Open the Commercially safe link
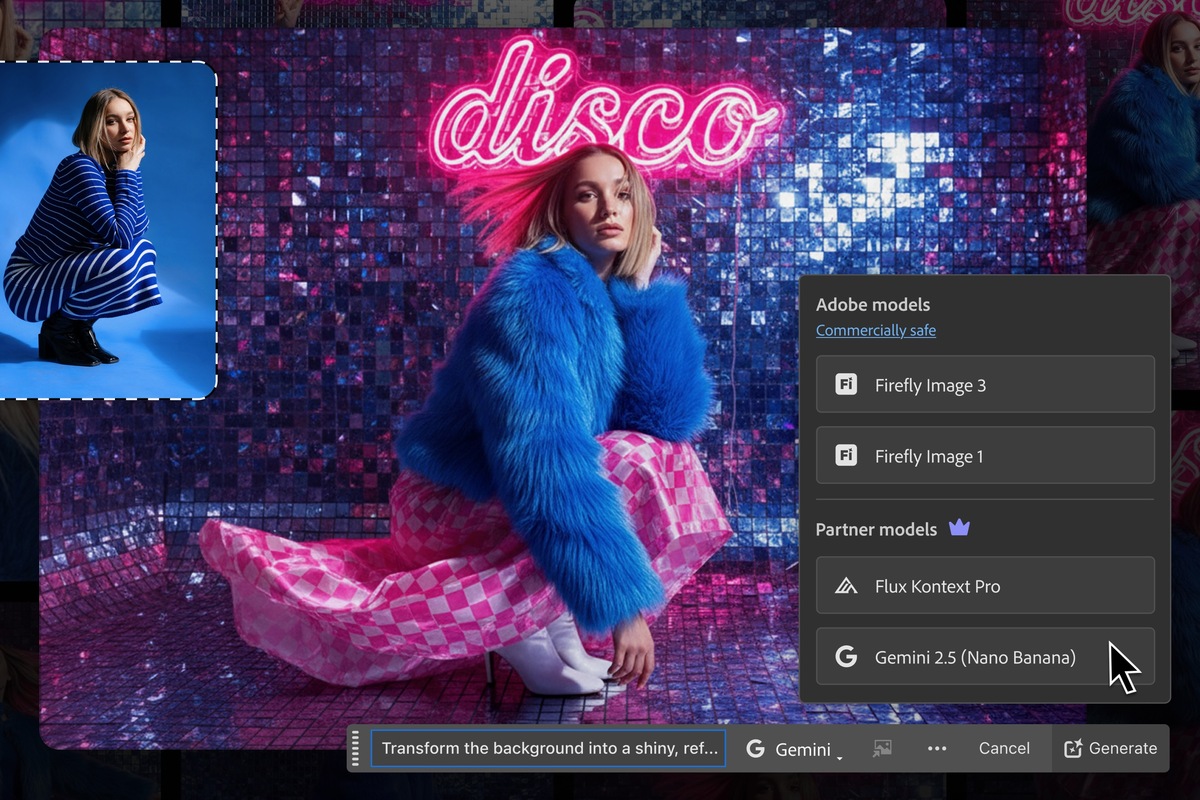The height and width of the screenshot is (800, 1200). tap(876, 330)
